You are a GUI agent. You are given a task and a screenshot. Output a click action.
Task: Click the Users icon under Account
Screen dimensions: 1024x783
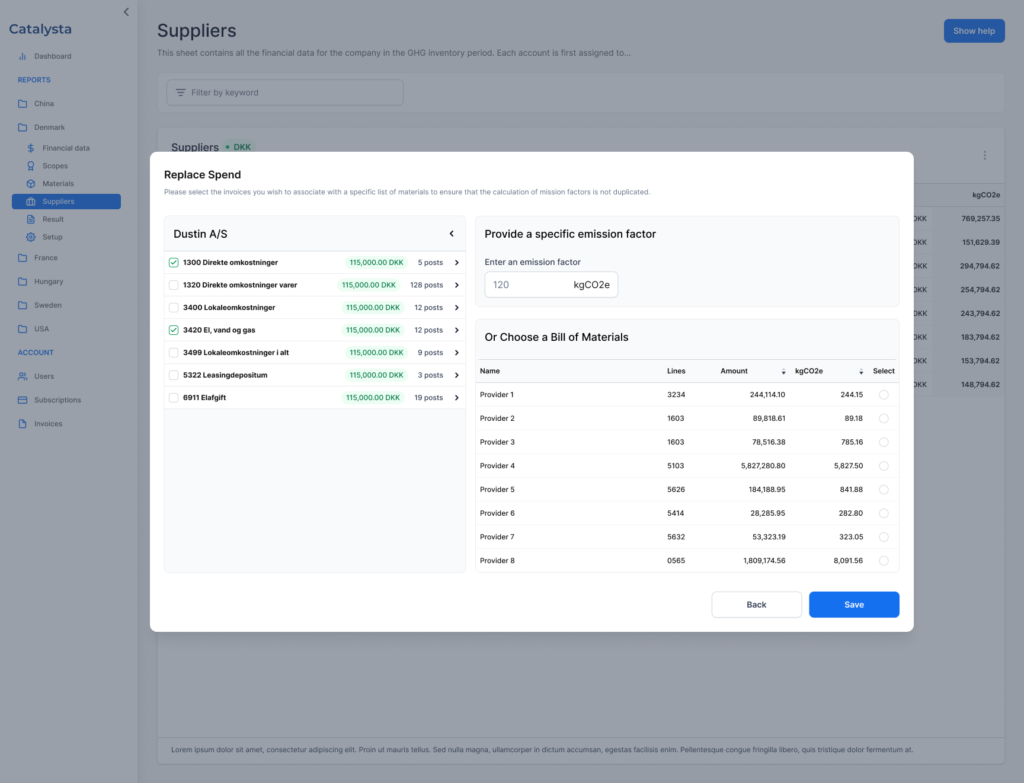click(23, 376)
